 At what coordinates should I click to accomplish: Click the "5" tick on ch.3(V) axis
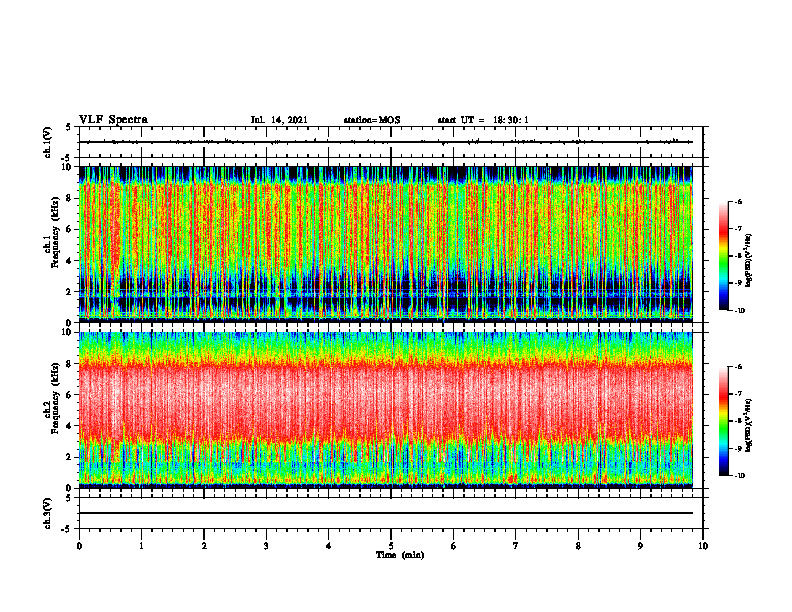tap(68, 498)
